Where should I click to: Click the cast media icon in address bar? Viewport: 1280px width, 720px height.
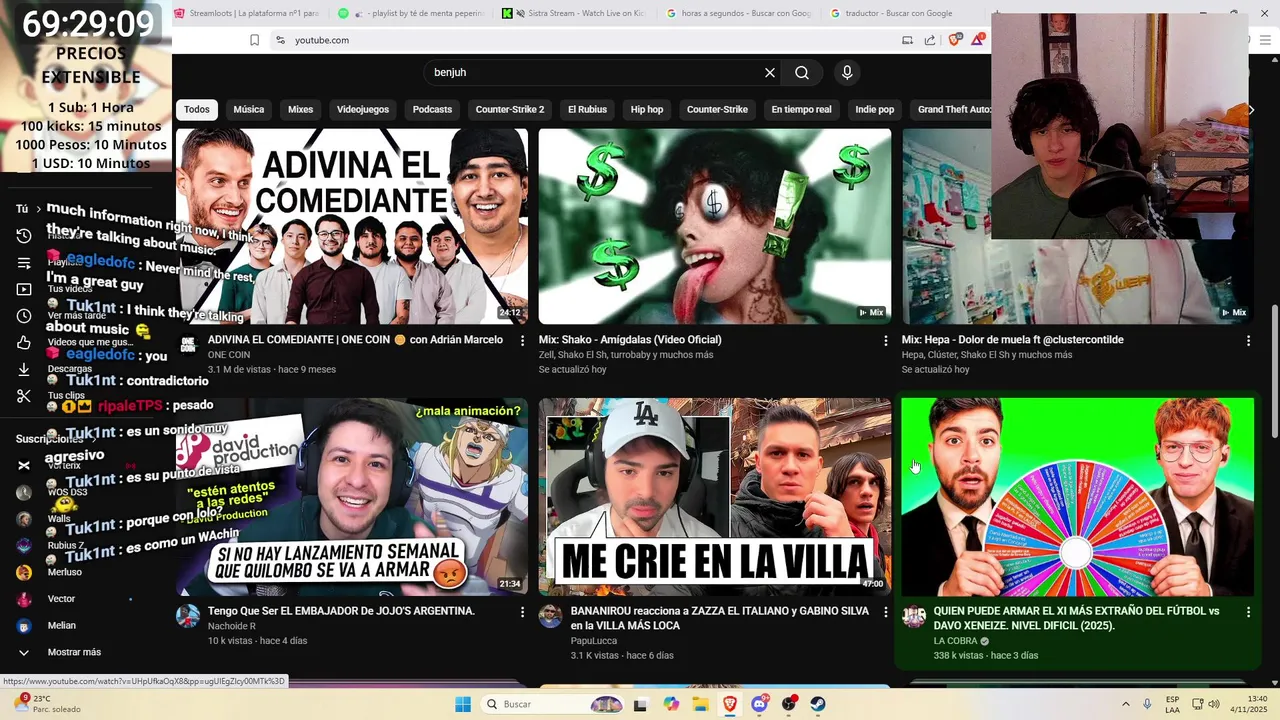907,40
